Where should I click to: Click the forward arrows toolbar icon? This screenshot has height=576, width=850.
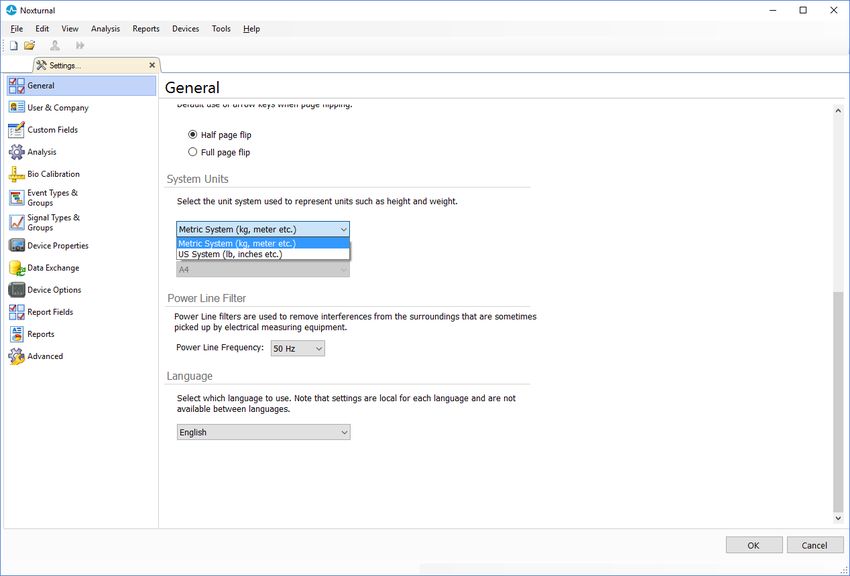click(x=80, y=46)
